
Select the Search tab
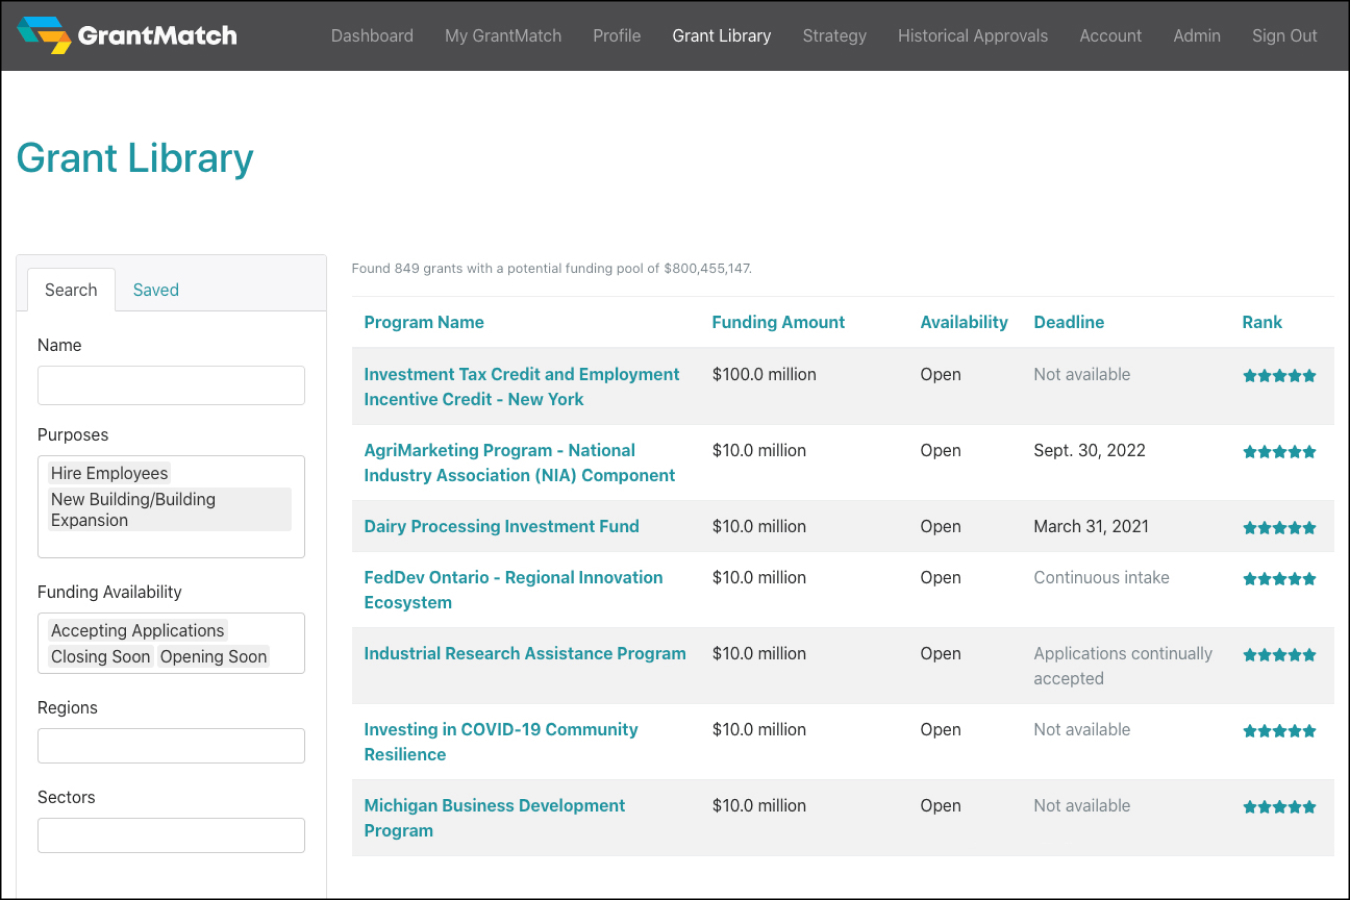pyautogui.click(x=71, y=290)
